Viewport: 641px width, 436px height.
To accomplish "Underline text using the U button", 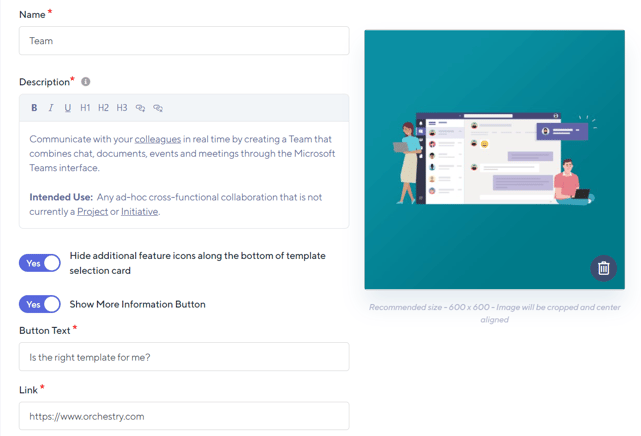I will 68,108.
